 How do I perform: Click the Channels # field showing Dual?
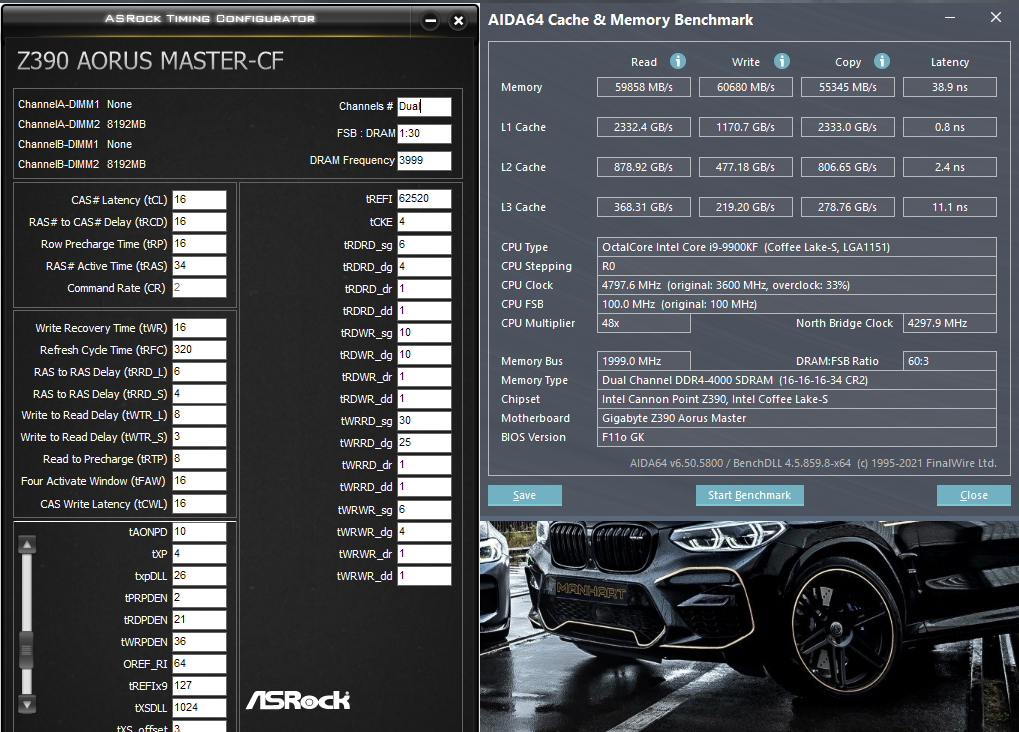tap(424, 107)
